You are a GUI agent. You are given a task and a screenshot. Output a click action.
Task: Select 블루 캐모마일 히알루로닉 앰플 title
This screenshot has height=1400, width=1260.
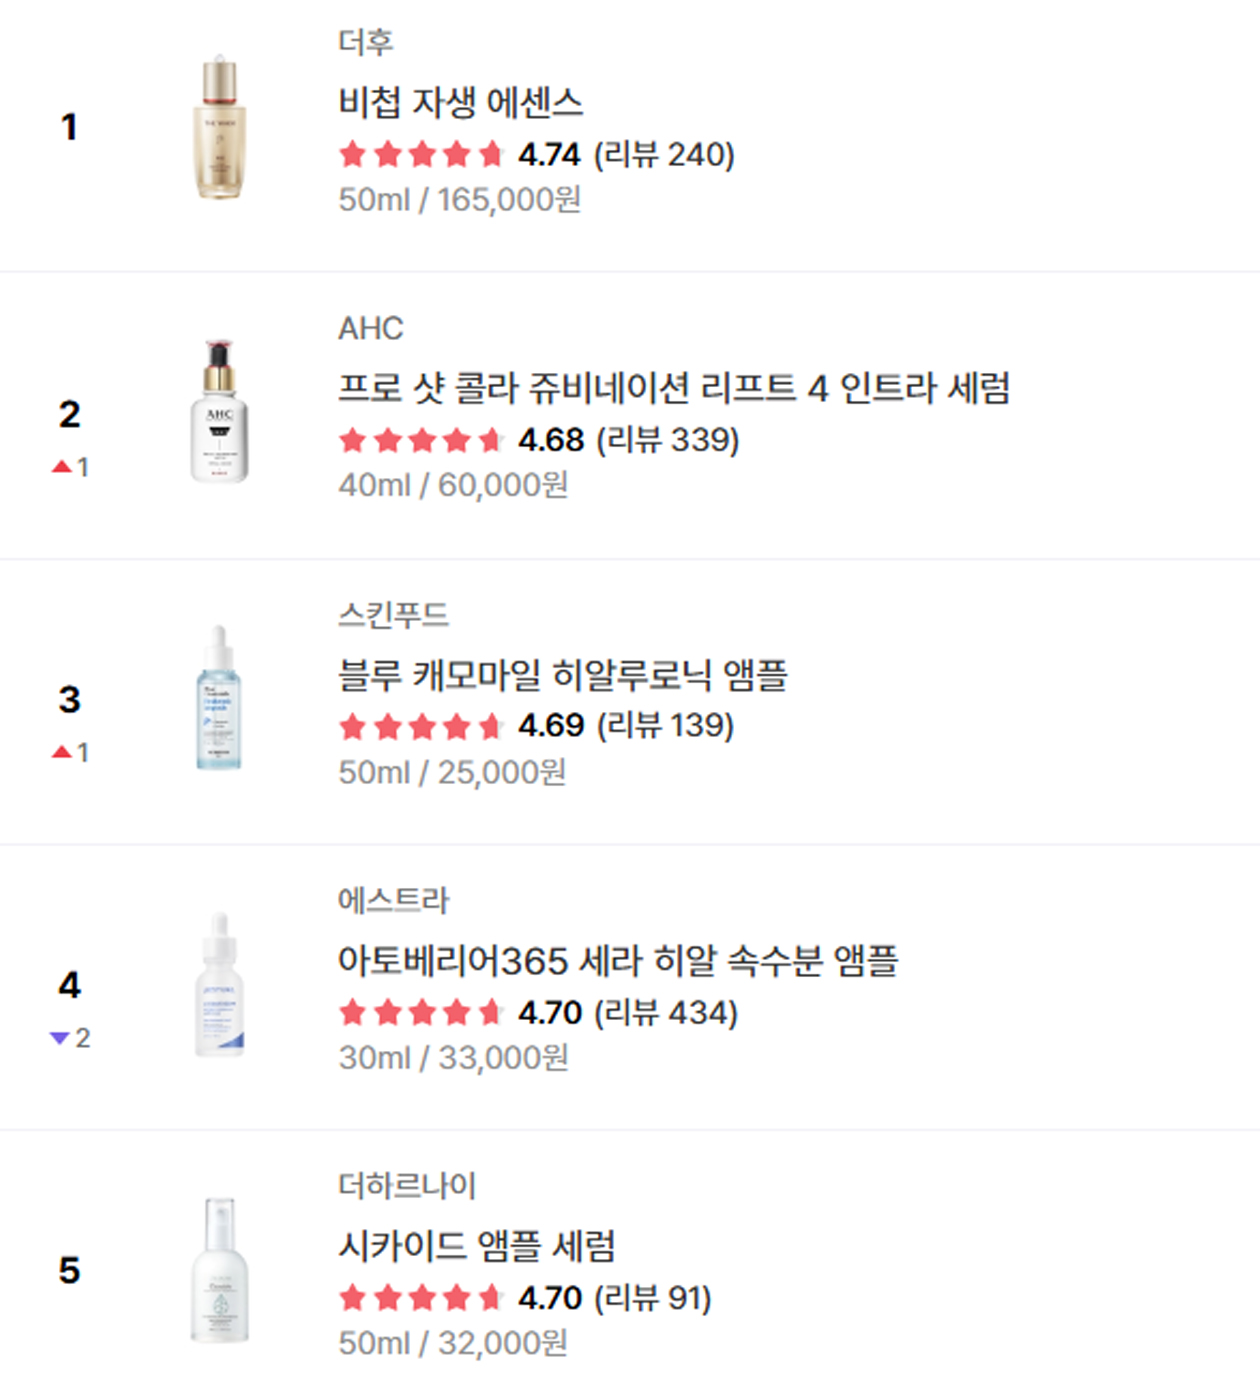tap(563, 675)
